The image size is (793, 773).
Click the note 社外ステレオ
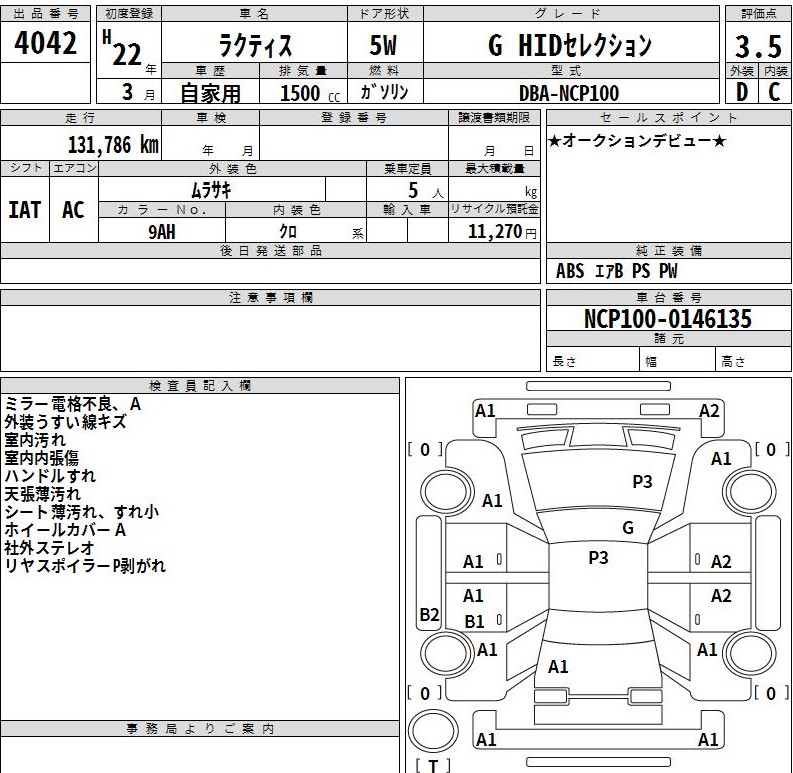[50, 548]
